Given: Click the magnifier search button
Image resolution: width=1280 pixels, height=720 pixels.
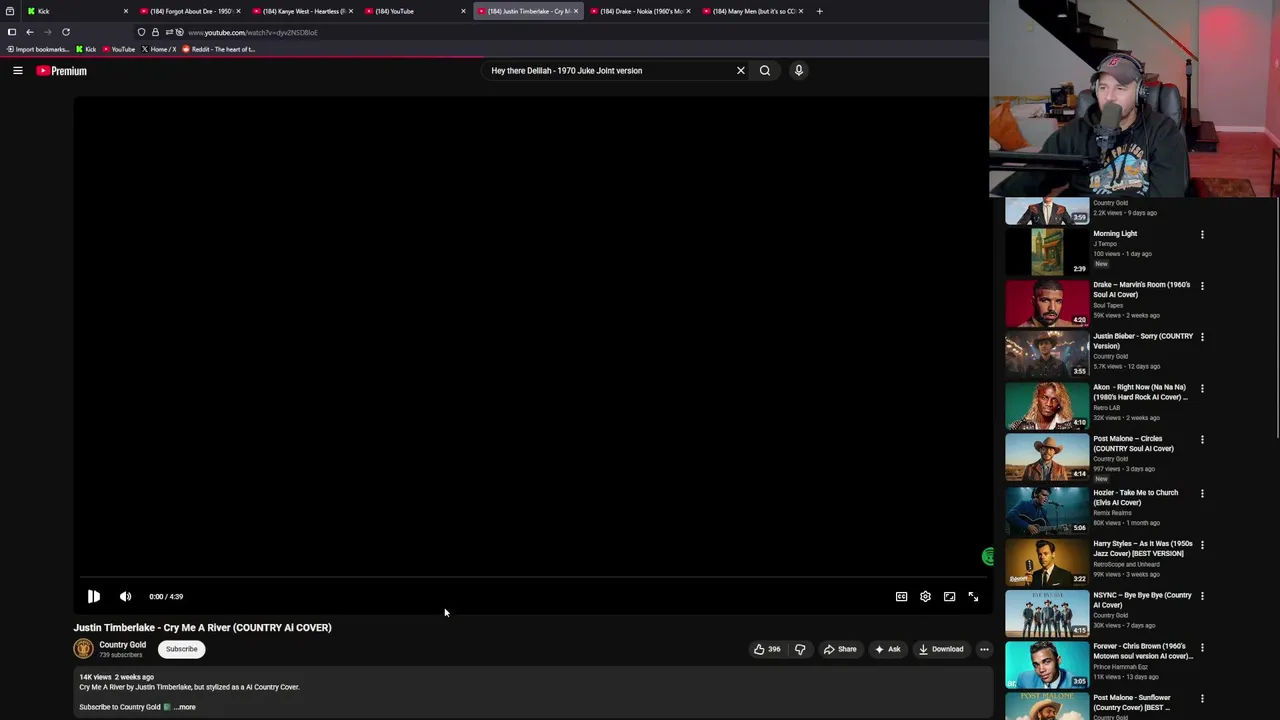Looking at the screenshot, I should click(x=765, y=71).
